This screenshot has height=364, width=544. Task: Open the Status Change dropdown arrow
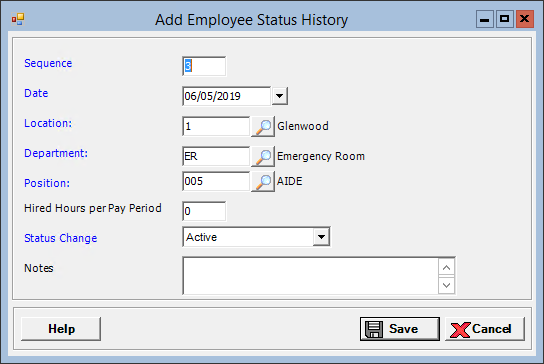[321, 237]
